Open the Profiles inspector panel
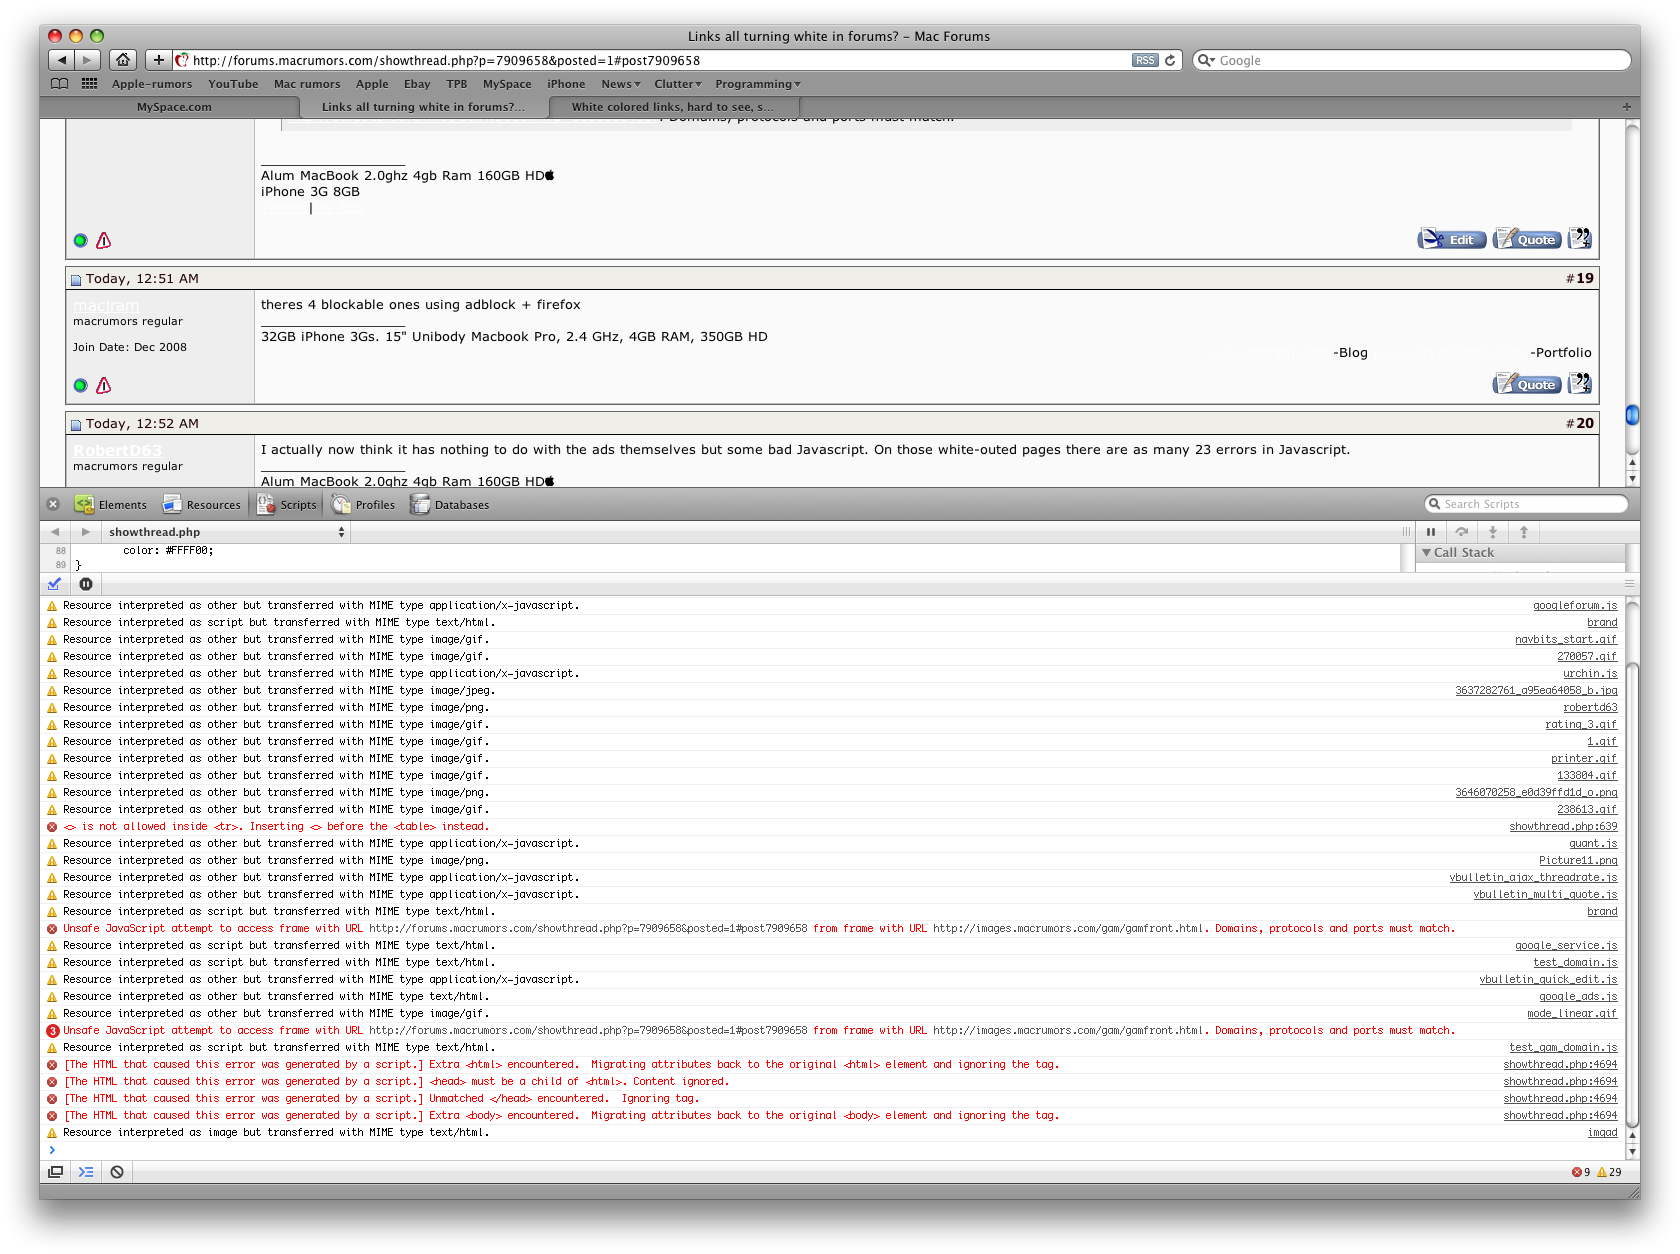 (x=364, y=504)
